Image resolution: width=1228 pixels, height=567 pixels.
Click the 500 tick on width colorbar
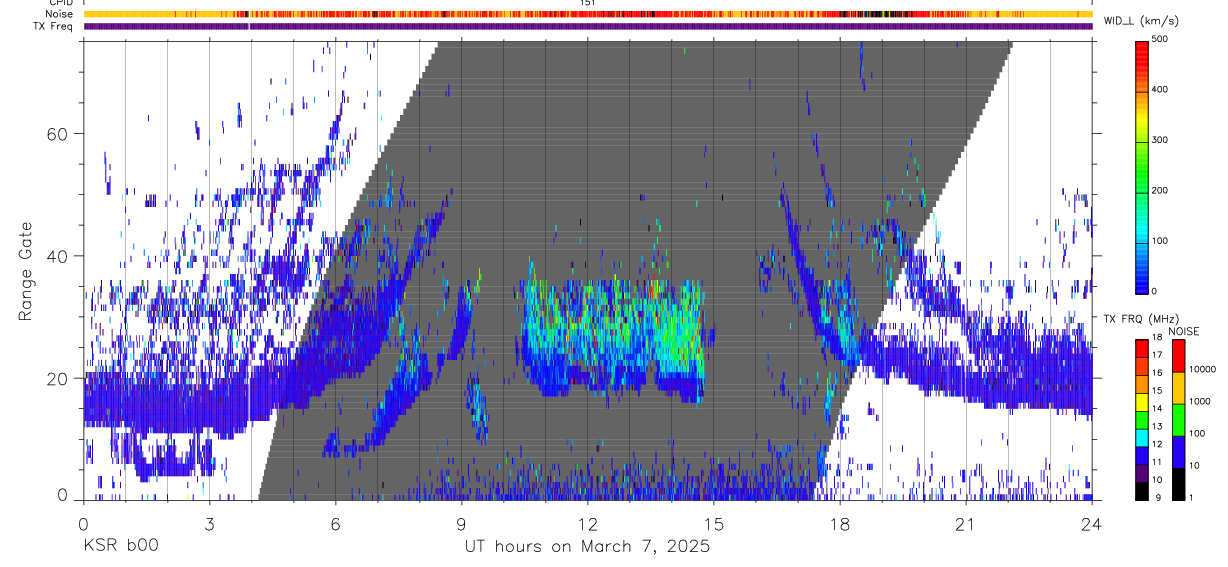(1160, 38)
